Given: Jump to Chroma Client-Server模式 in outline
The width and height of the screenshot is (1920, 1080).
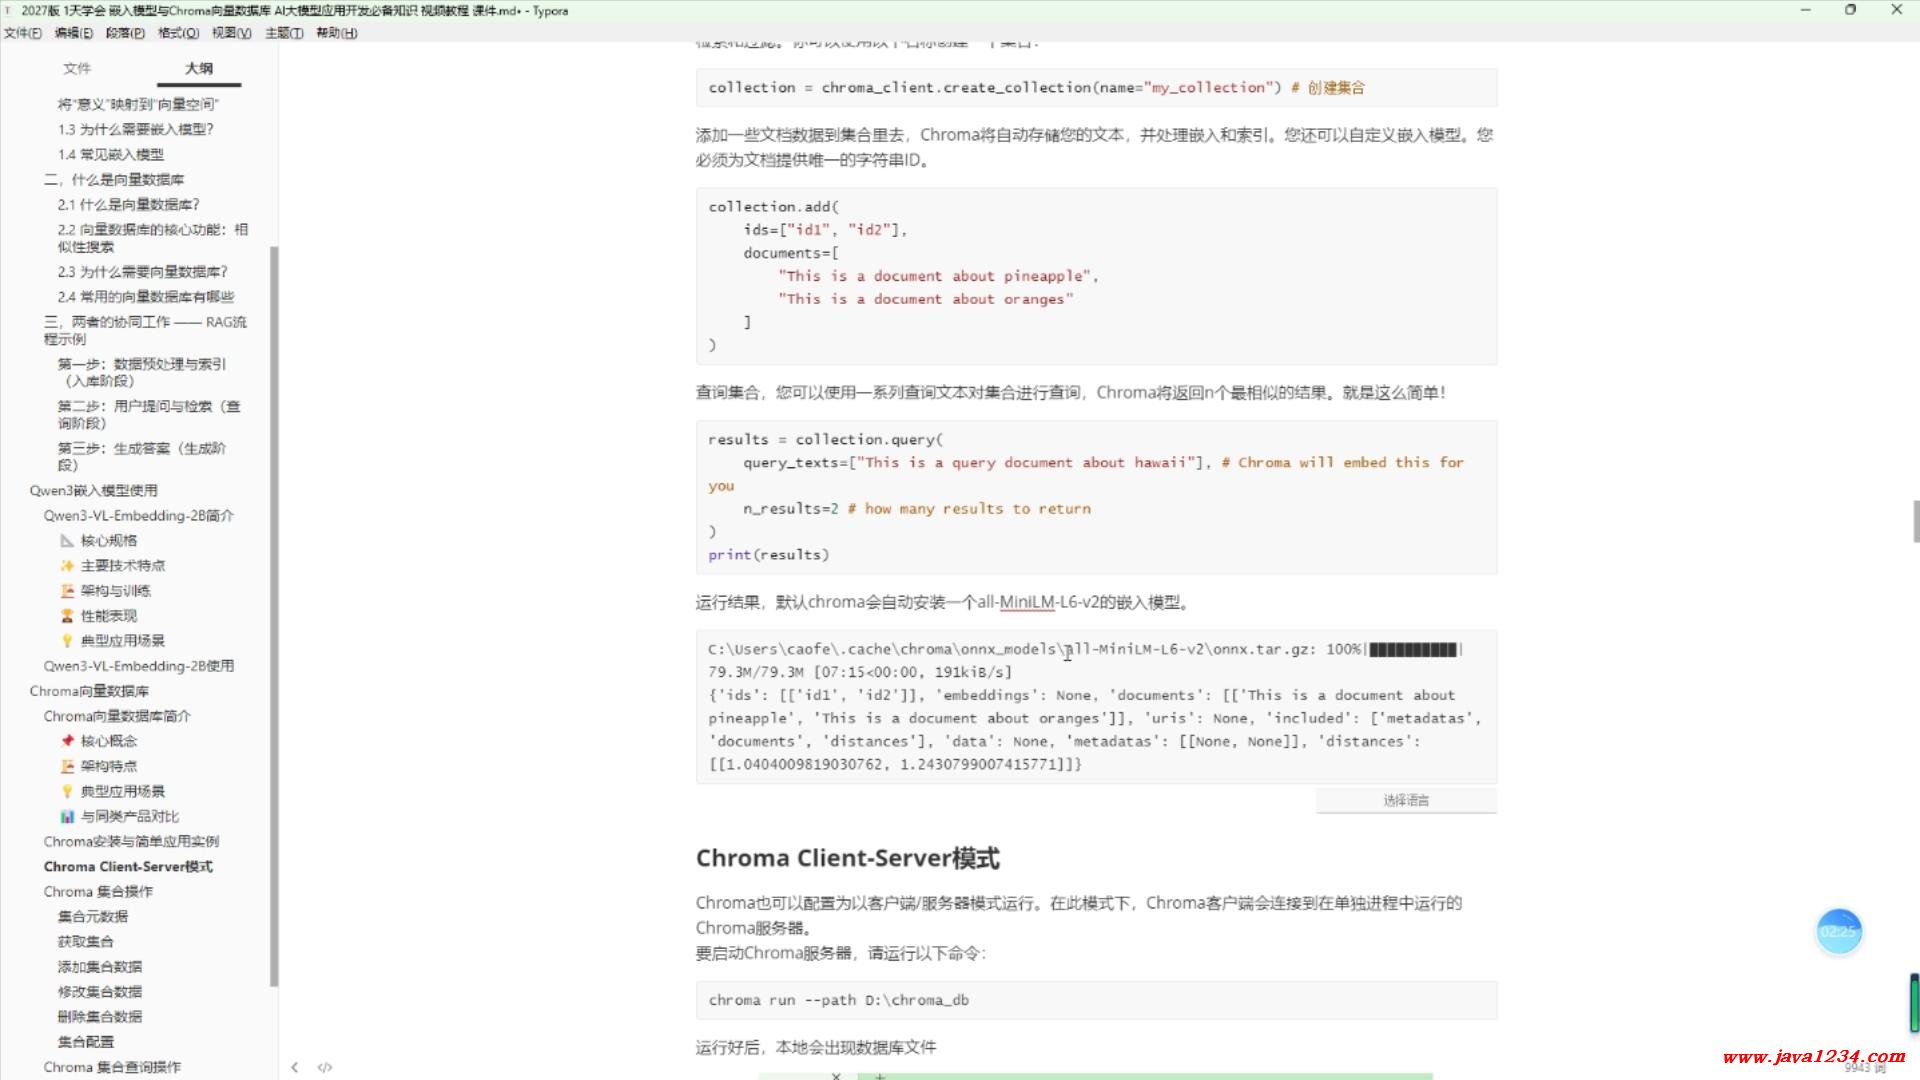Looking at the screenshot, I should 128,866.
